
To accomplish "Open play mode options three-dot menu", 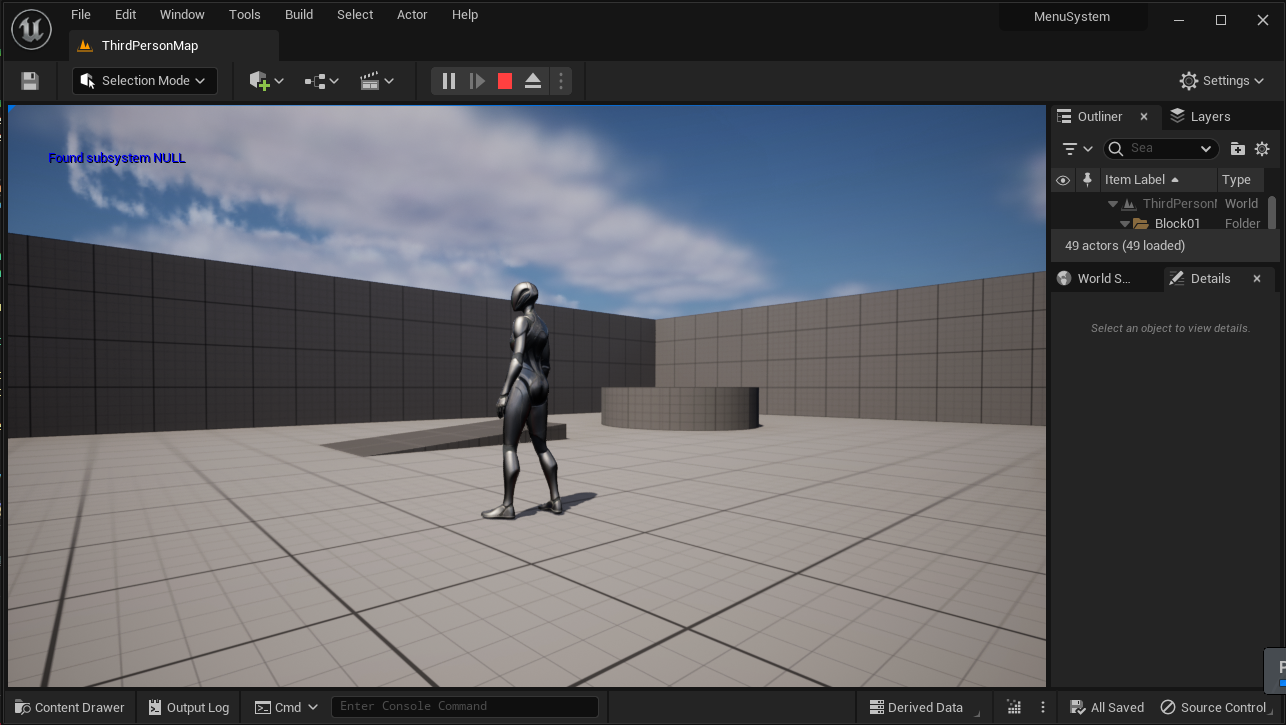I will pyautogui.click(x=561, y=81).
